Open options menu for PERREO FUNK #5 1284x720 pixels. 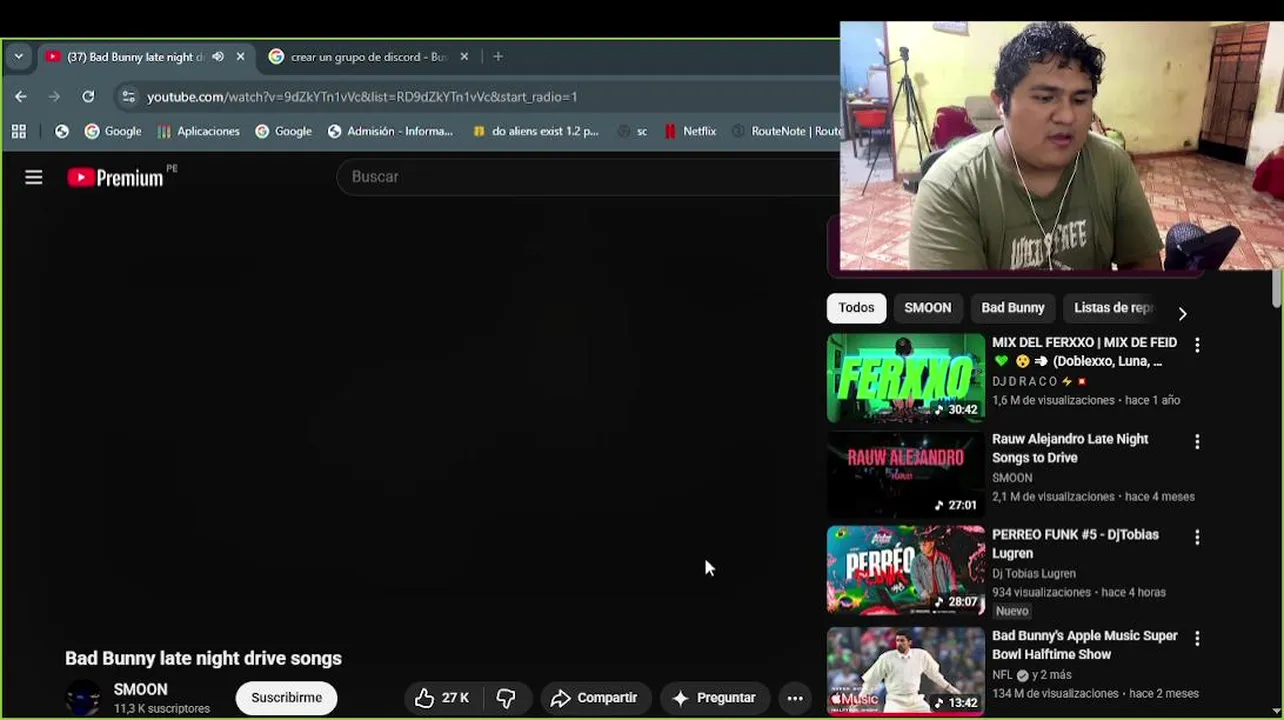(x=1197, y=537)
